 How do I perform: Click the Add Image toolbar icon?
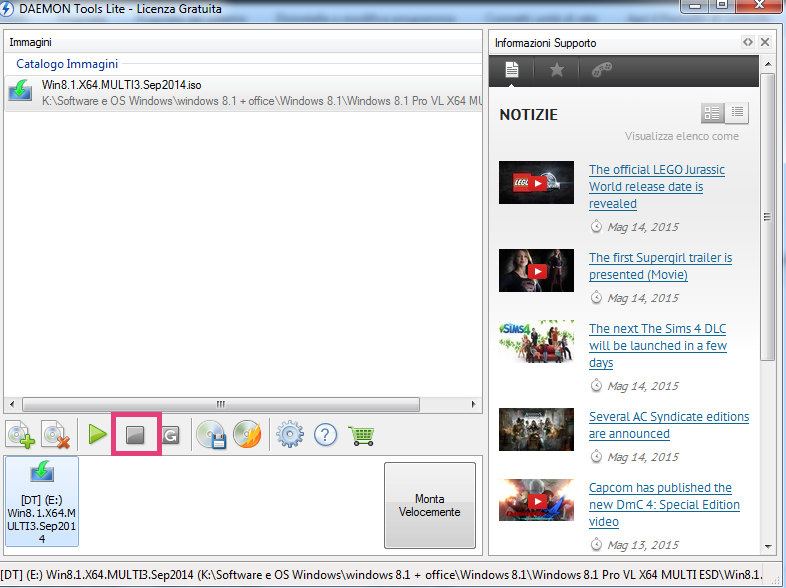tap(20, 435)
